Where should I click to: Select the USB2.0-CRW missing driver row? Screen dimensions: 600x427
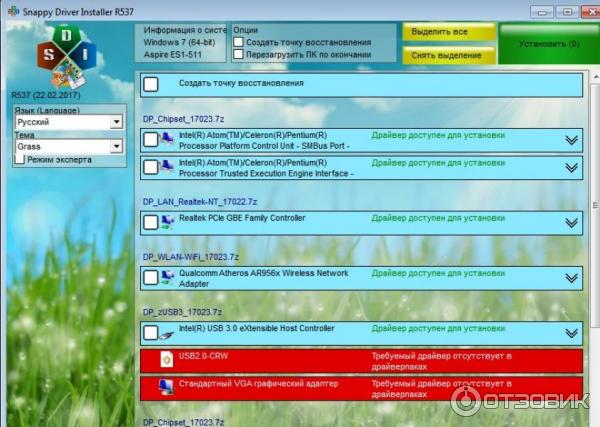(360, 358)
